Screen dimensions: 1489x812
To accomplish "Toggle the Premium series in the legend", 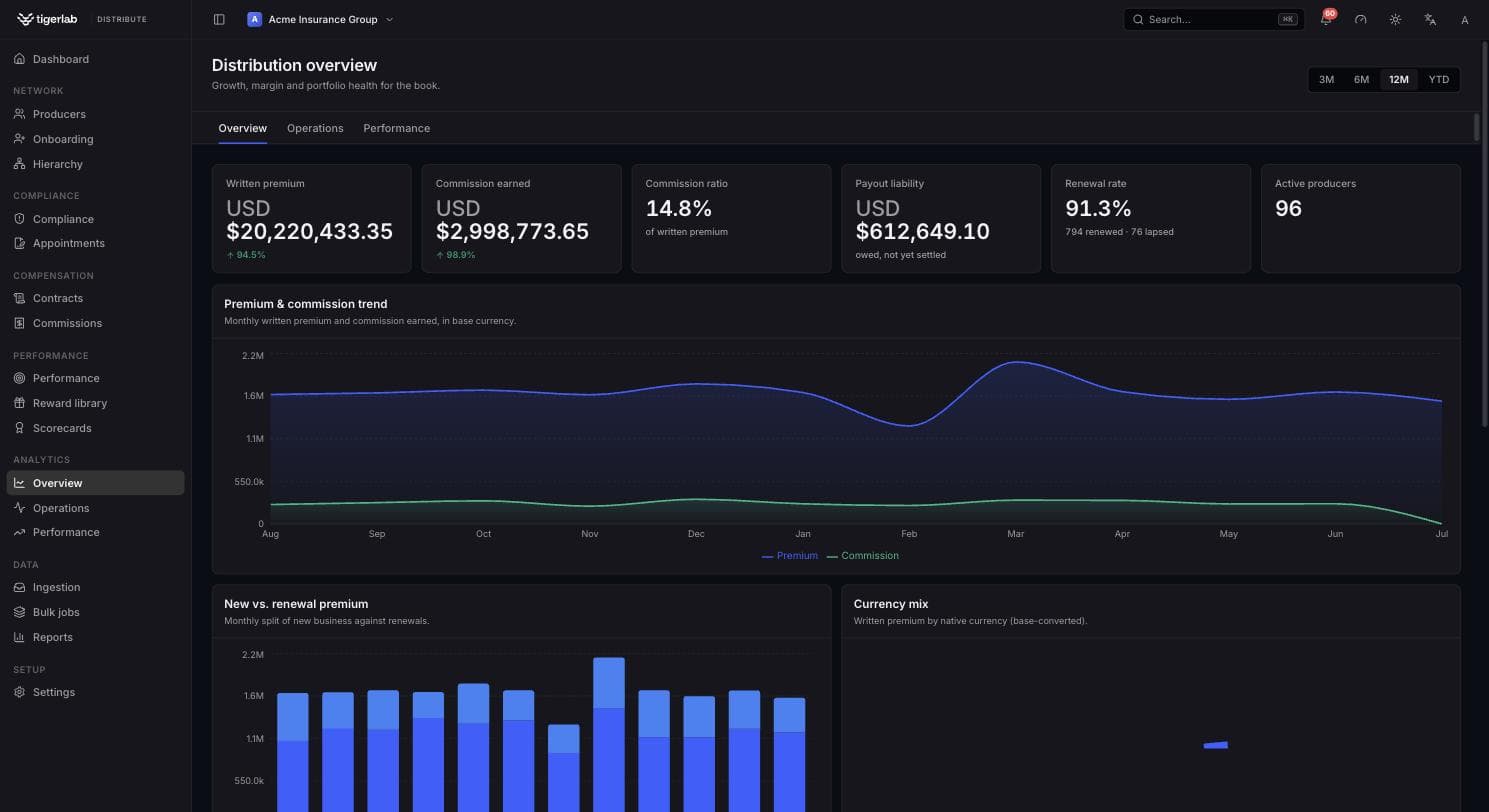I will point(790,556).
